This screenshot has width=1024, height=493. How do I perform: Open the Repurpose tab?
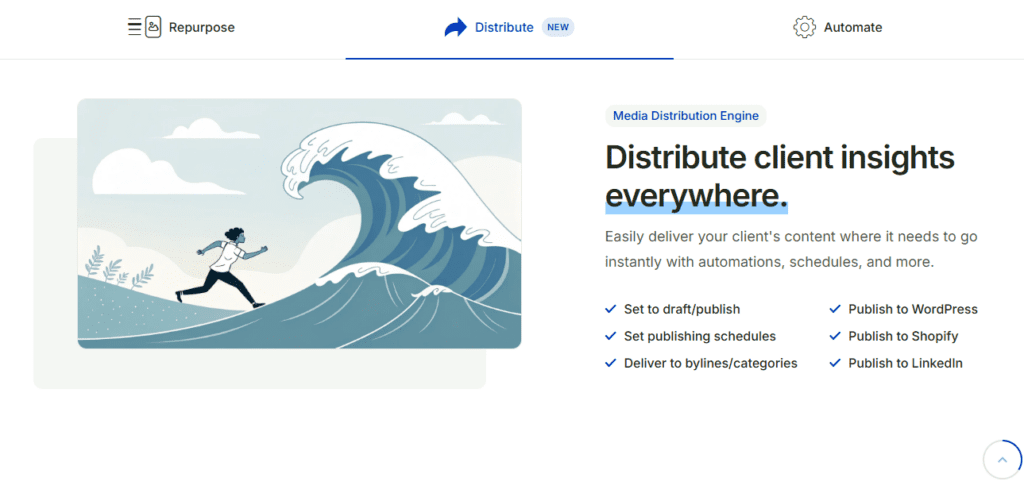tap(201, 27)
